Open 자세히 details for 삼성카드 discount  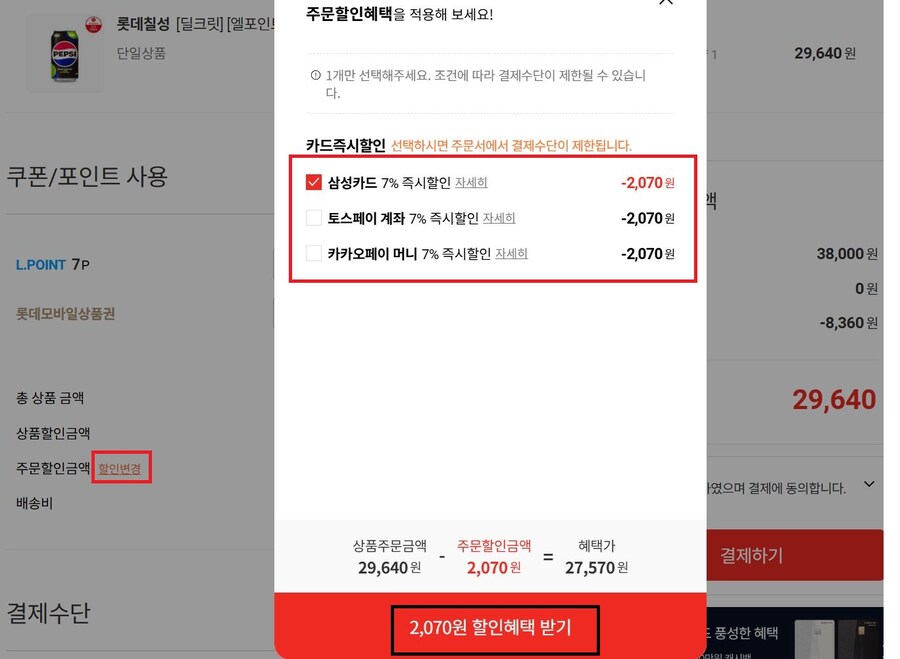point(471,183)
